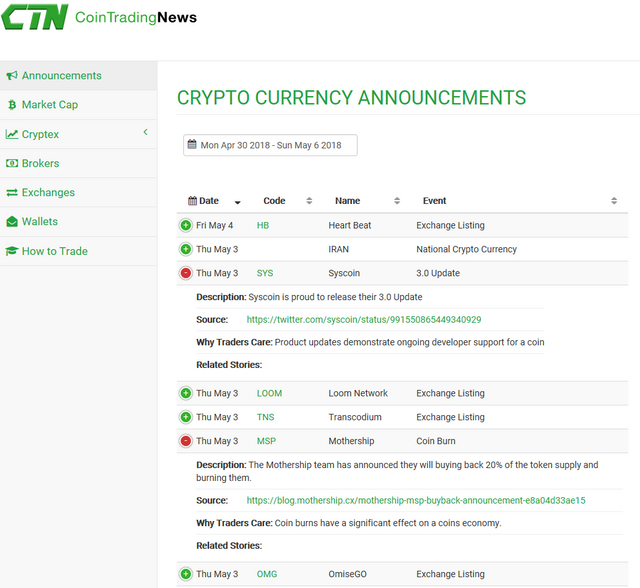This screenshot has height=588, width=640.
Task: Click the Code column header label
Action: pyautogui.click(x=274, y=201)
